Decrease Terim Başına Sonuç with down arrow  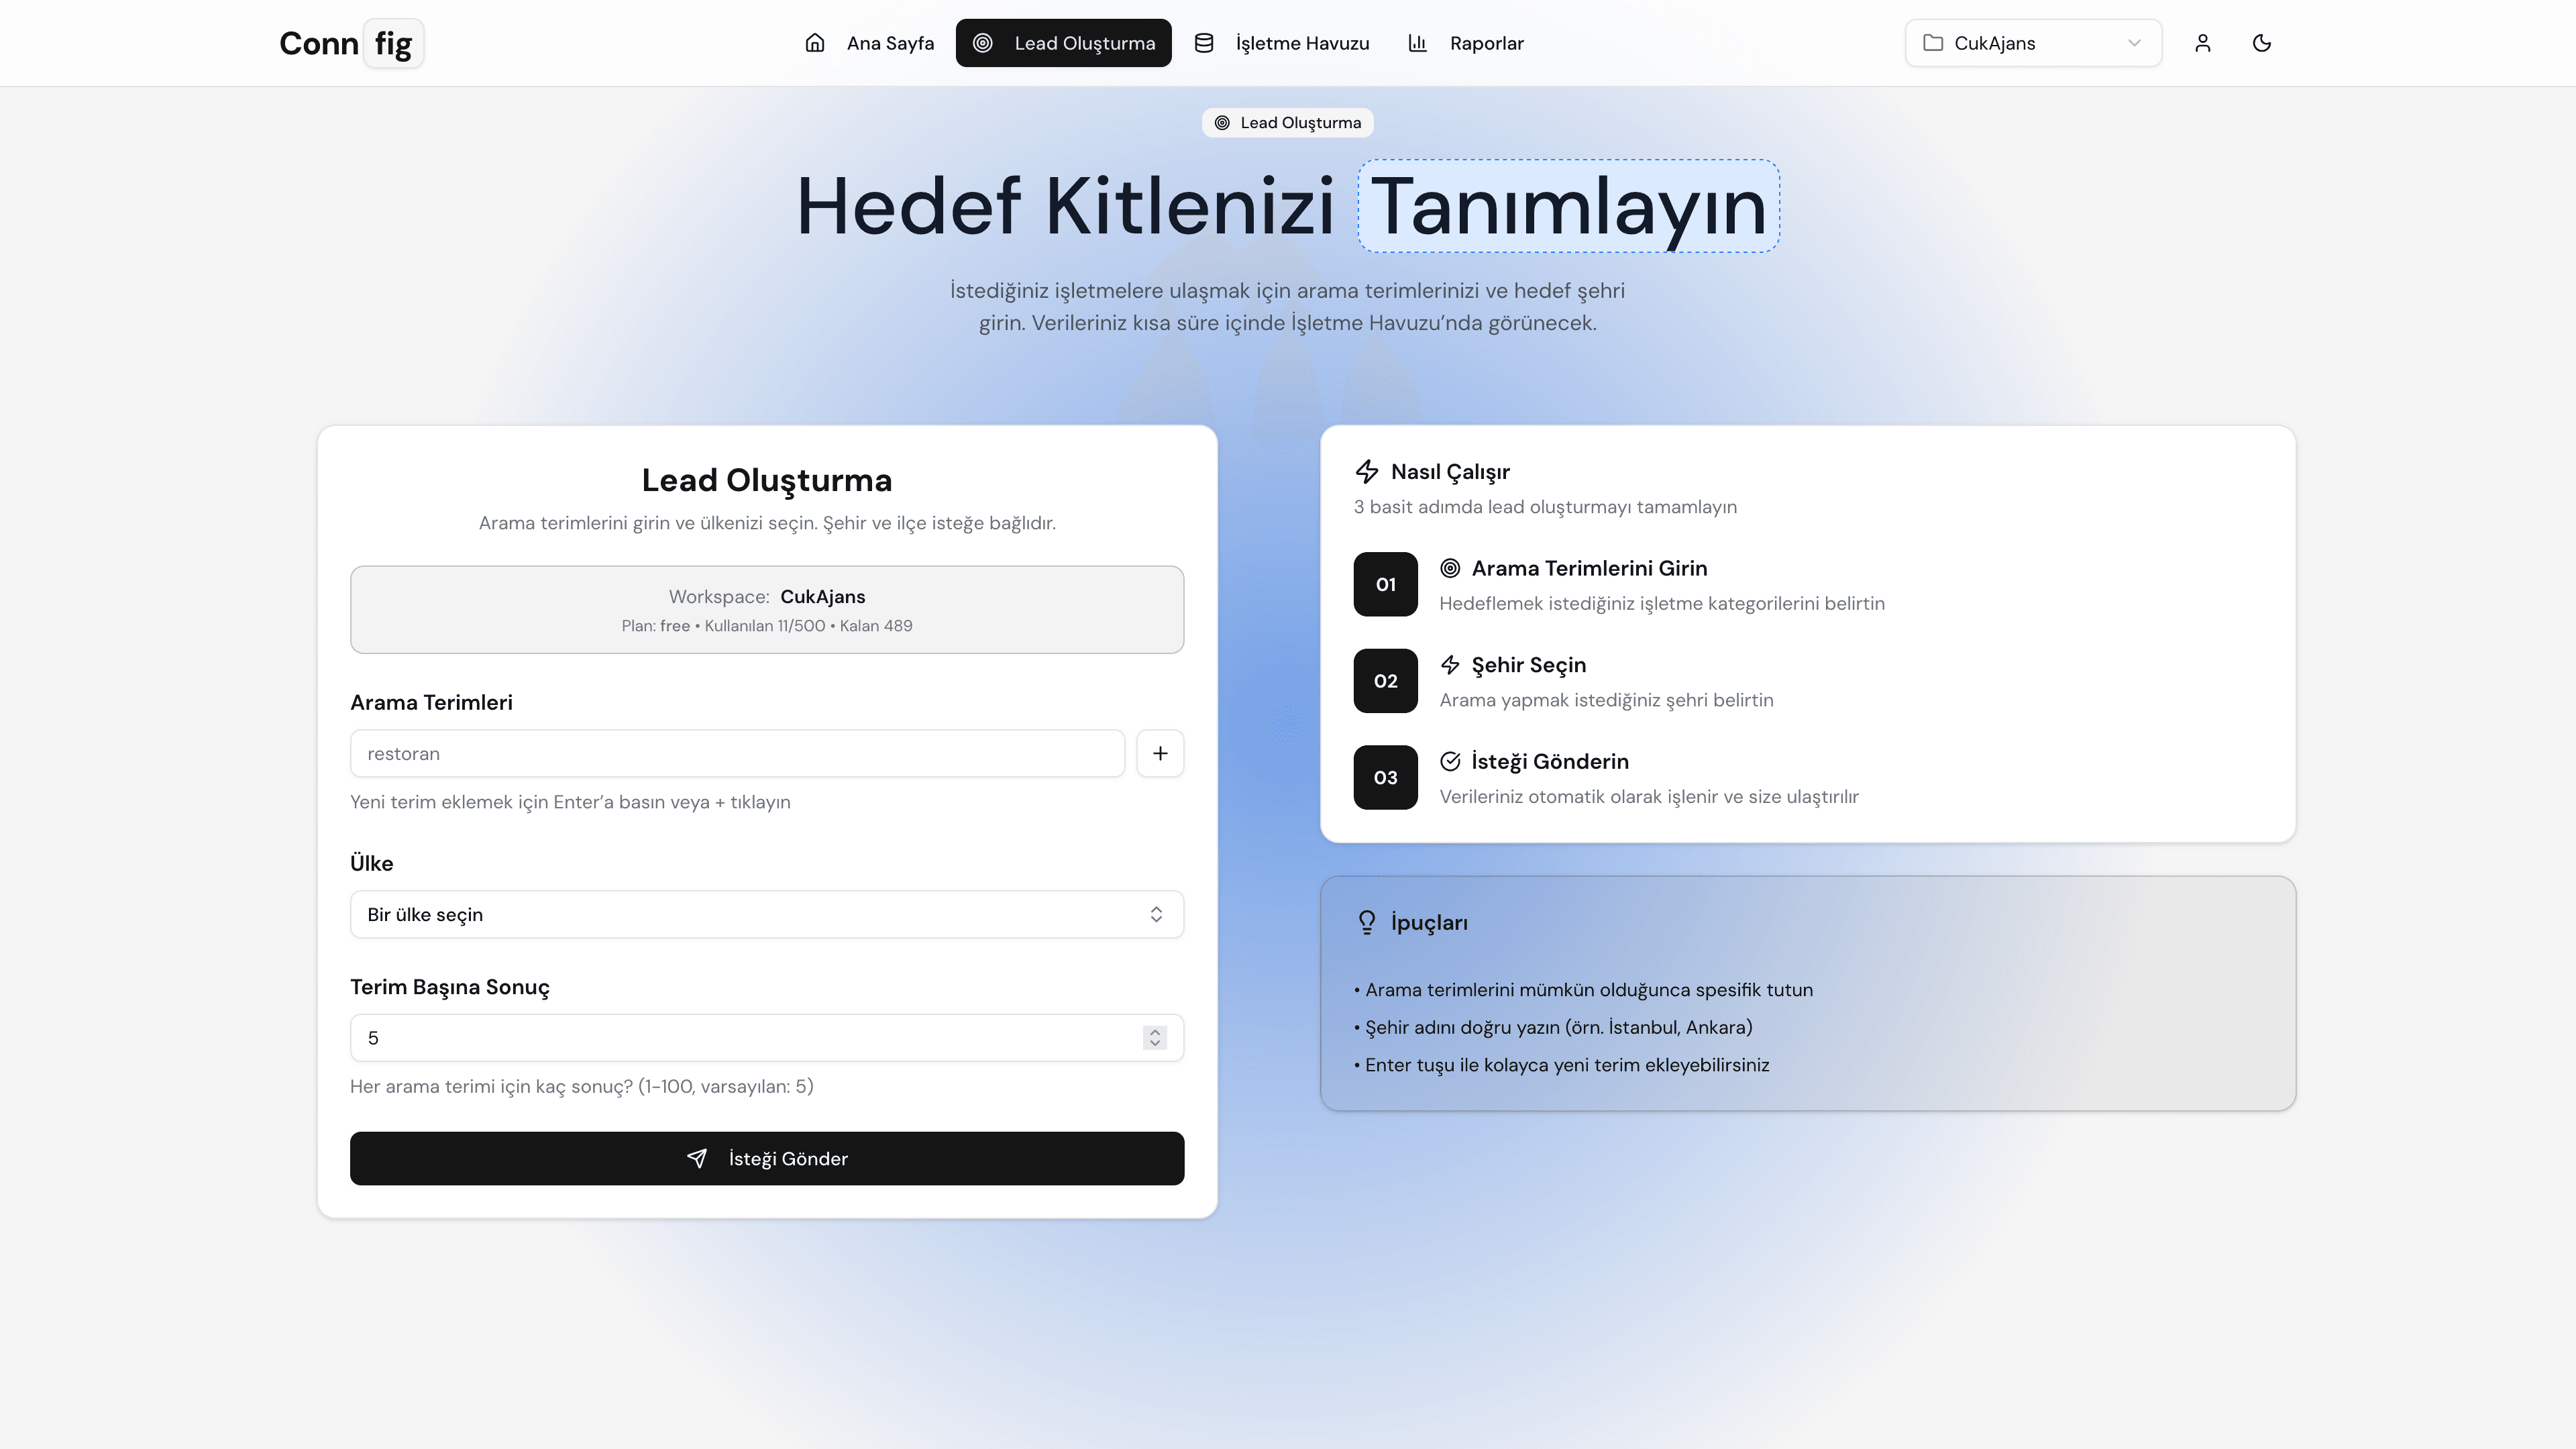coord(1155,1044)
